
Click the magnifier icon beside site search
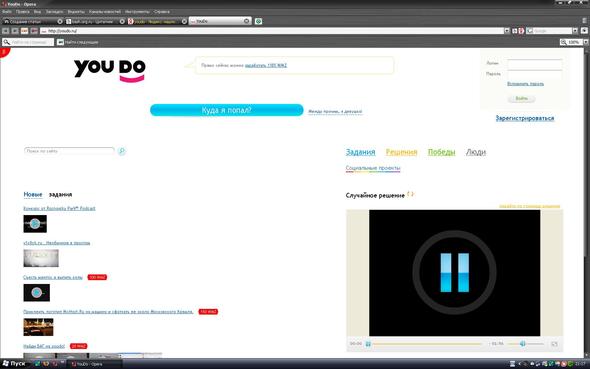click(122, 151)
